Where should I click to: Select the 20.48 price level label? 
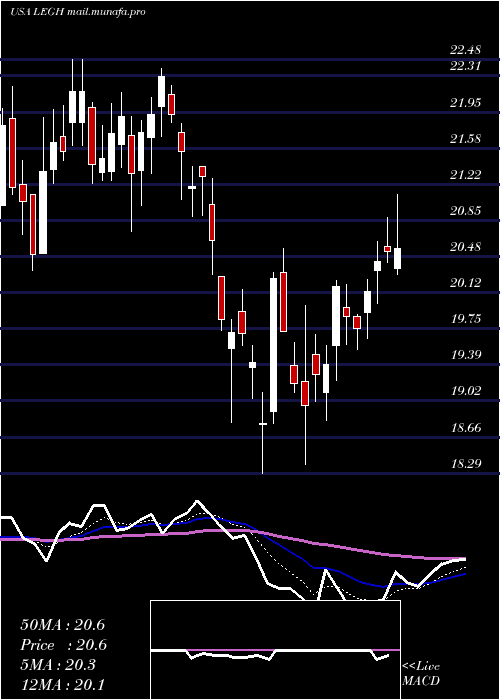[465, 246]
